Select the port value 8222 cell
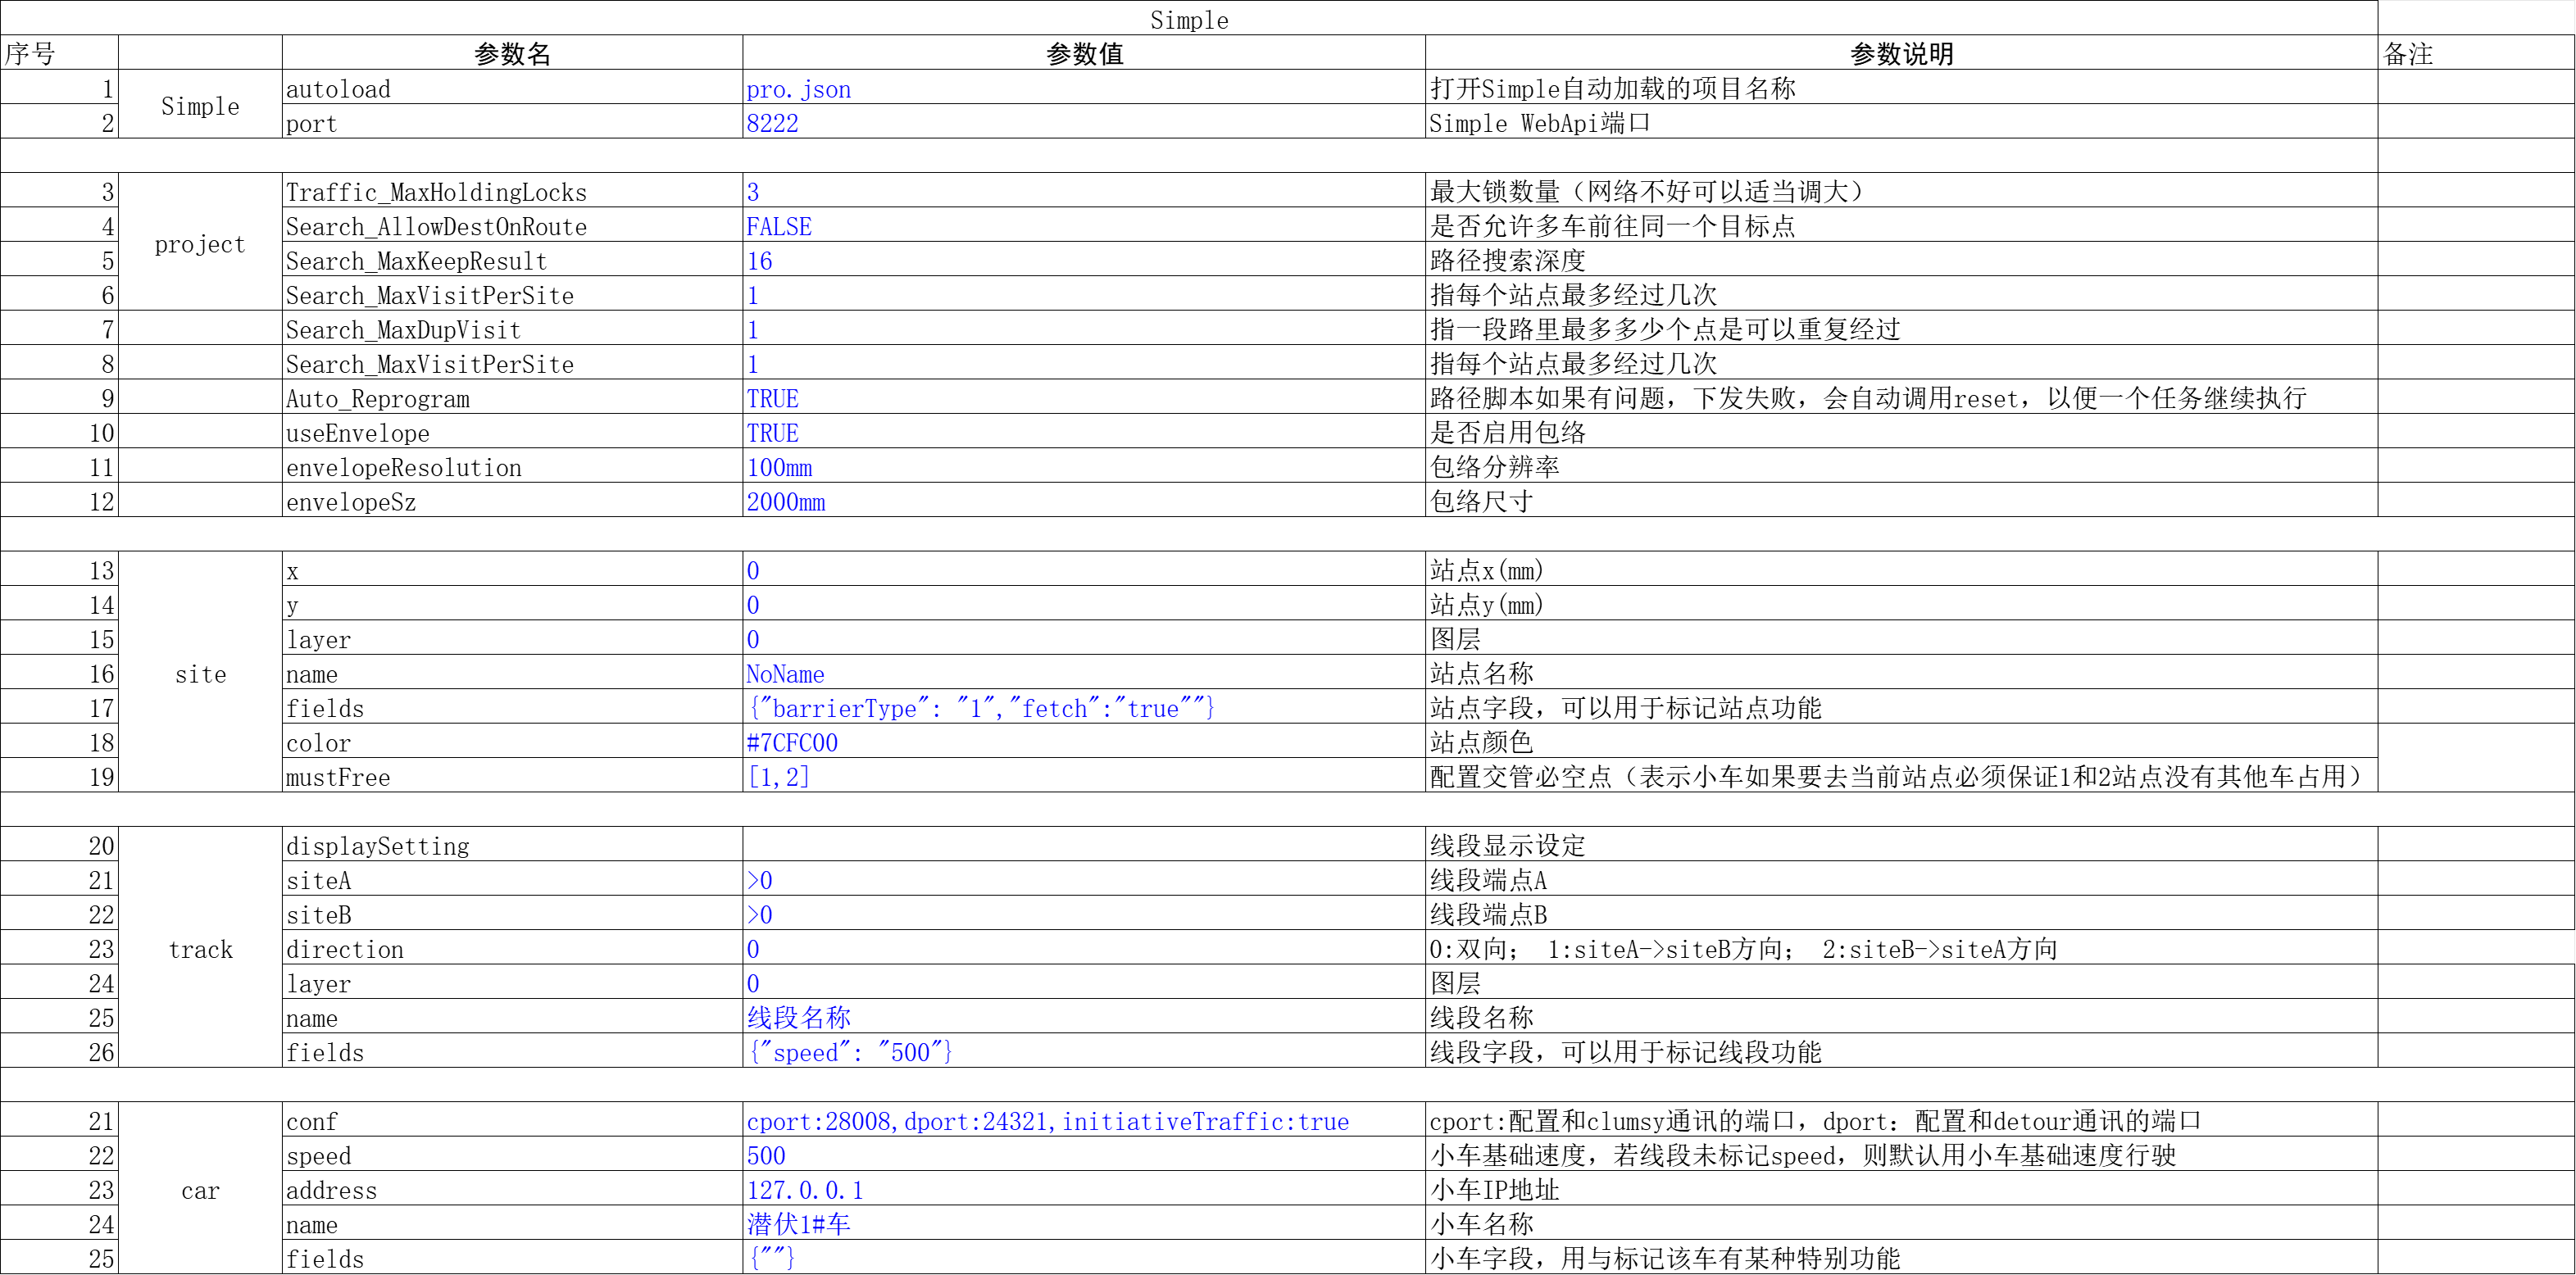This screenshot has height=1275, width=2576. (x=772, y=123)
